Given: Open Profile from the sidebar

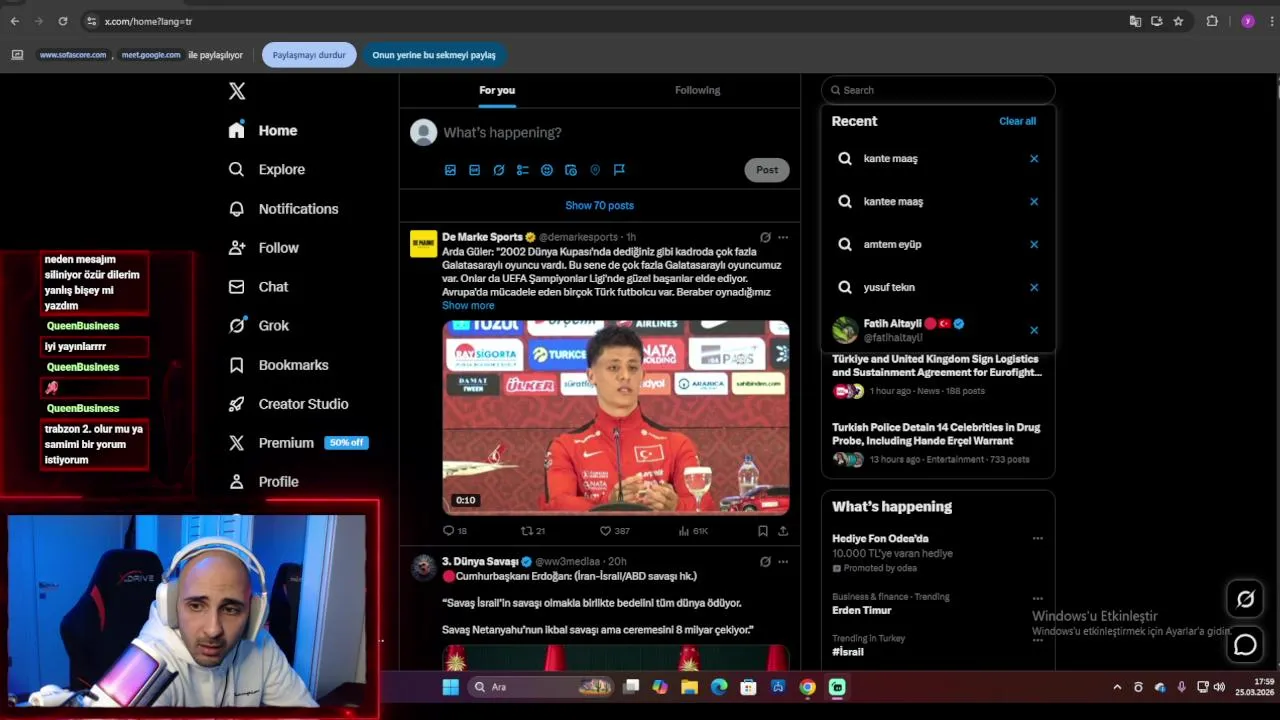Looking at the screenshot, I should click(x=263, y=481).
